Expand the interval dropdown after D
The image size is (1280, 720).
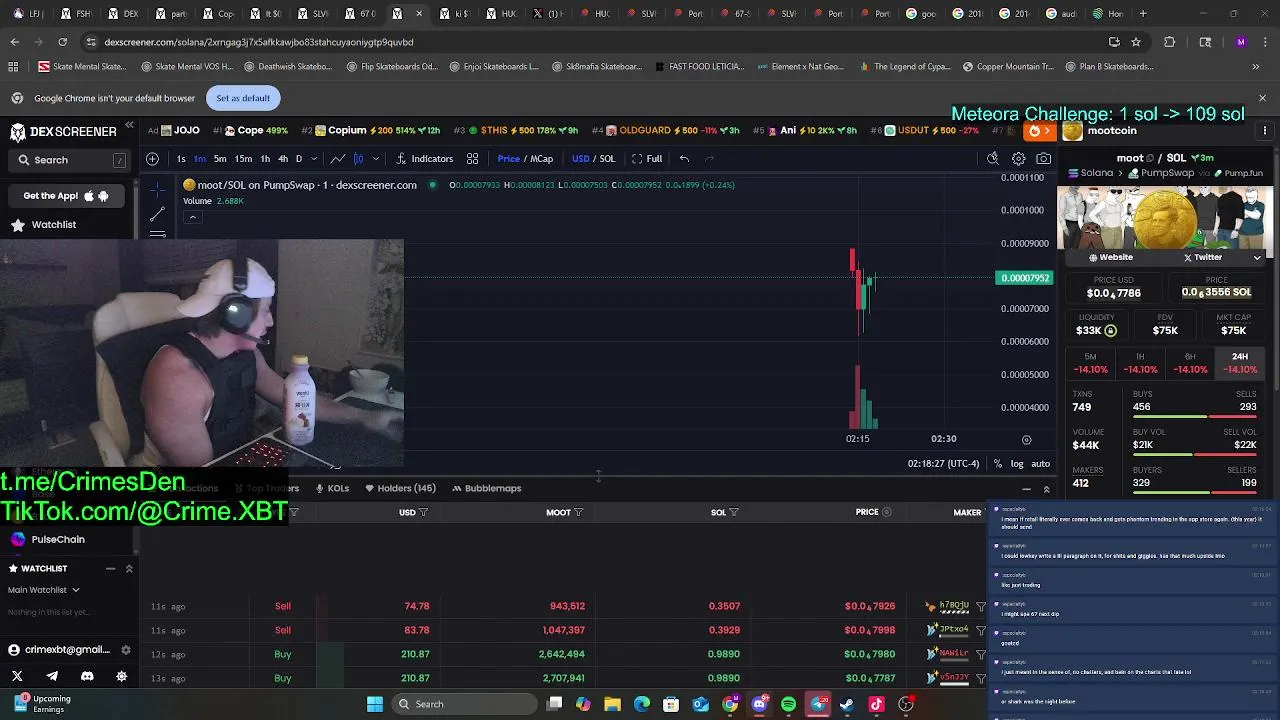pyautogui.click(x=314, y=158)
